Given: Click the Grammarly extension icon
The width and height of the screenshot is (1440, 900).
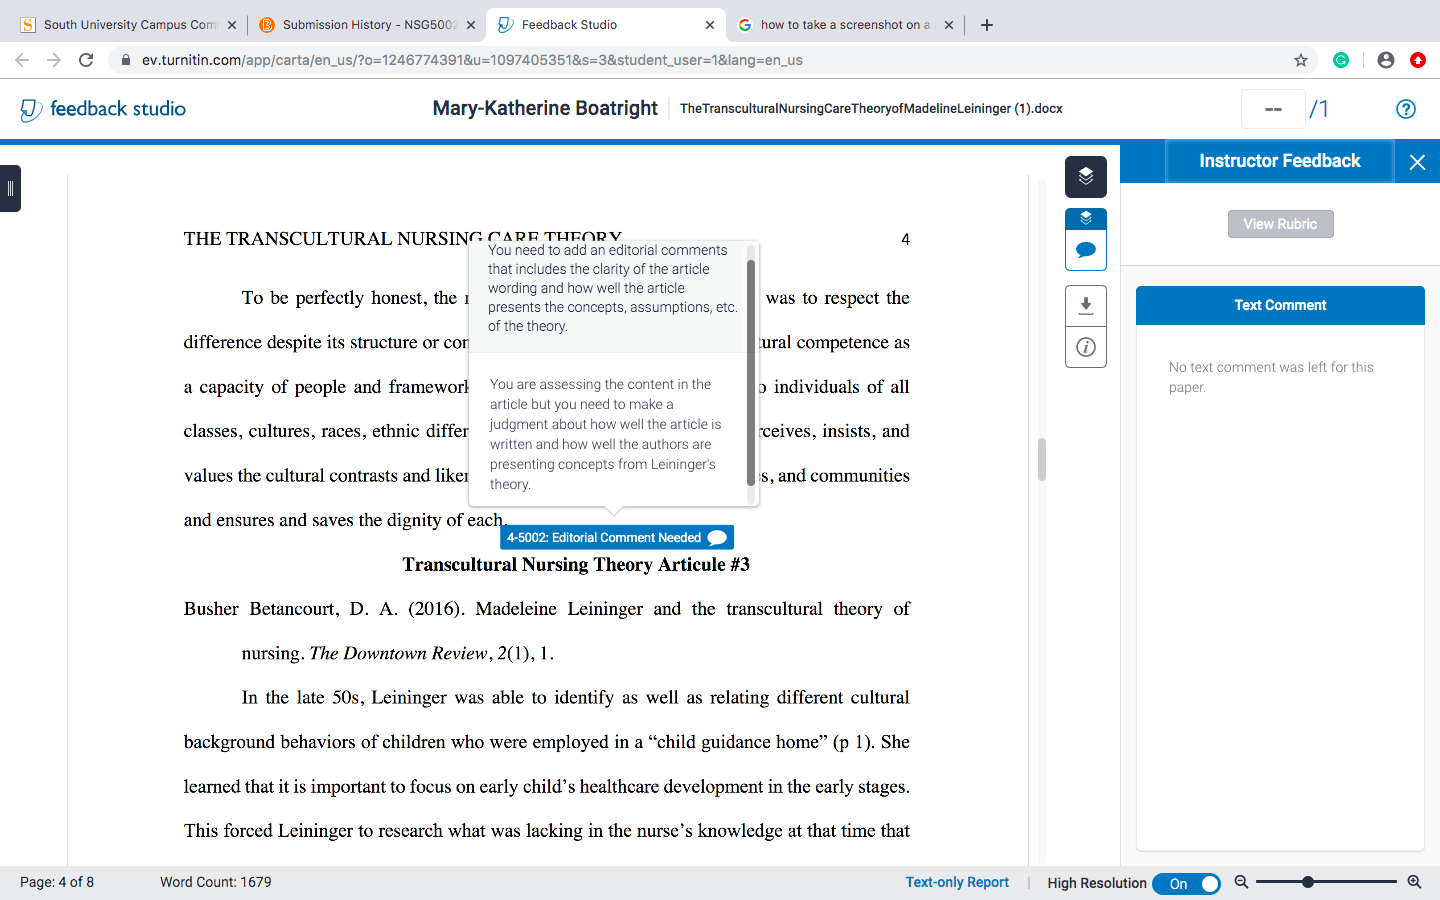Looking at the screenshot, I should pos(1341,60).
